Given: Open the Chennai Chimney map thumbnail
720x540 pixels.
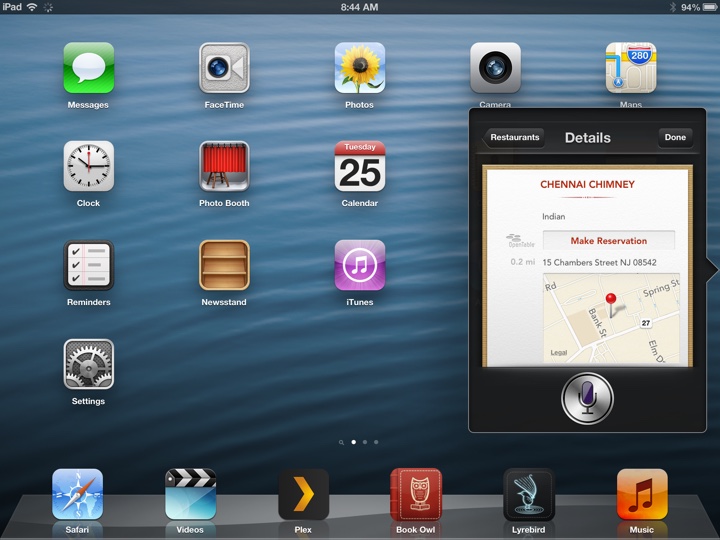Looking at the screenshot, I should coord(611,318).
